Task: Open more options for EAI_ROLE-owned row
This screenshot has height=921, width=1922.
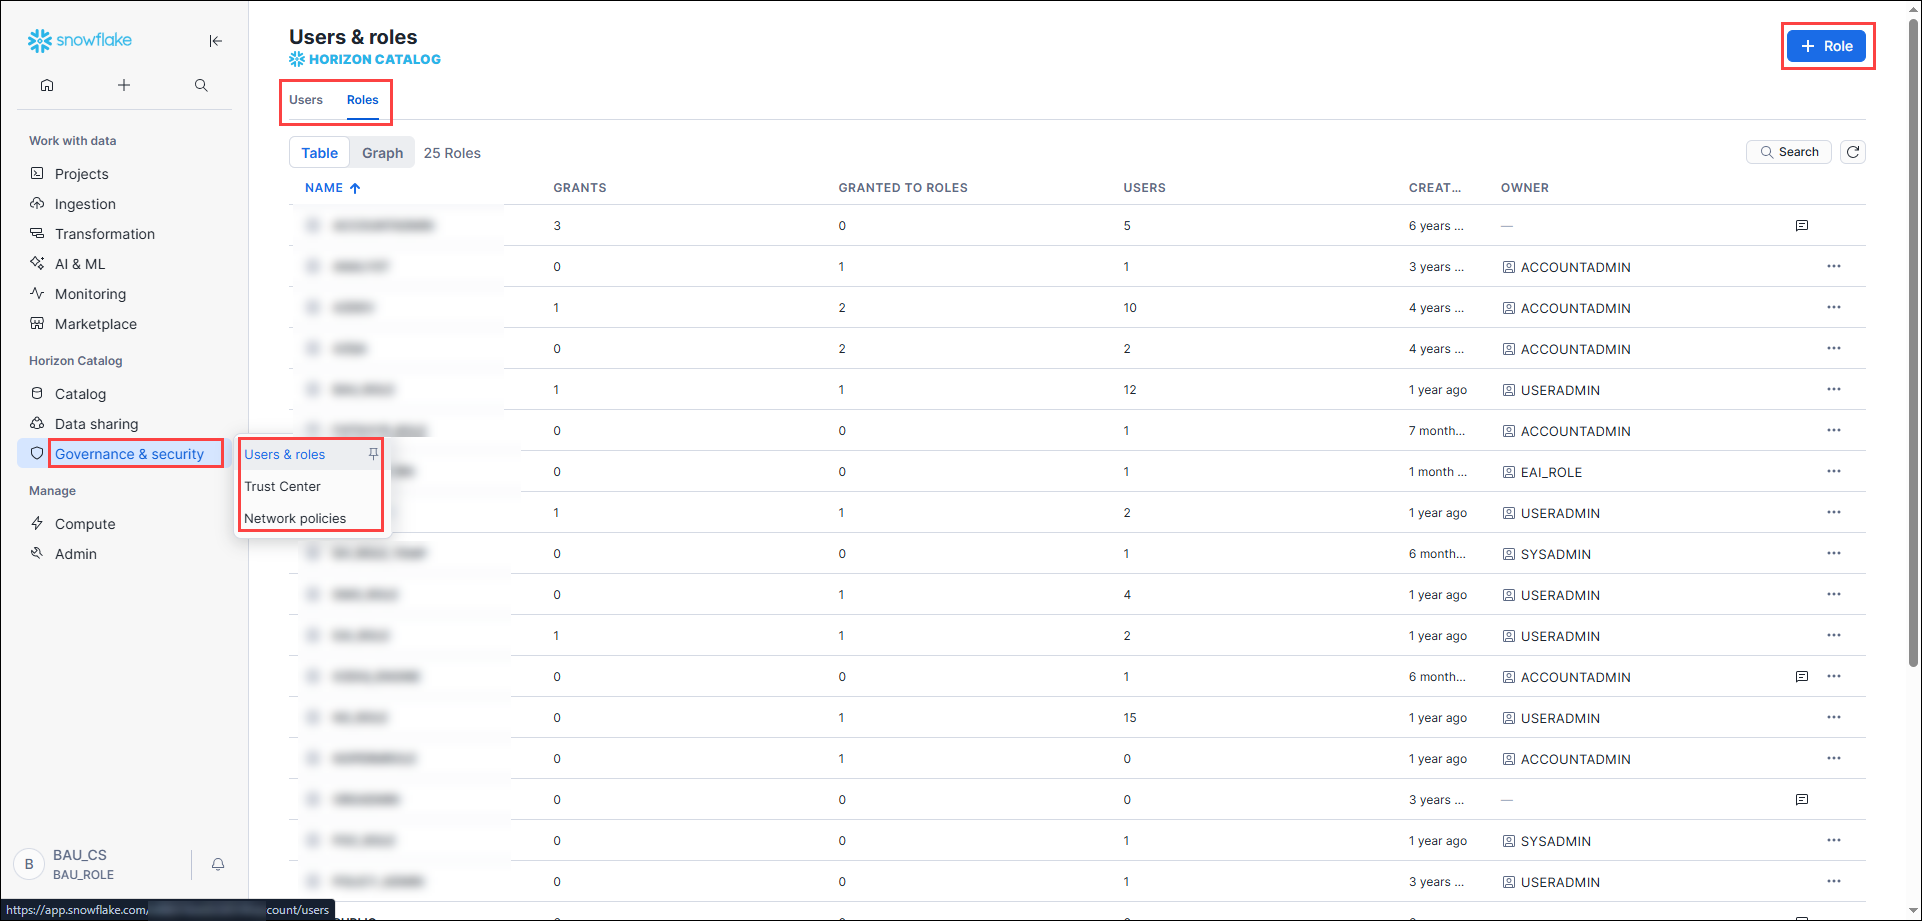Action: click(x=1833, y=472)
